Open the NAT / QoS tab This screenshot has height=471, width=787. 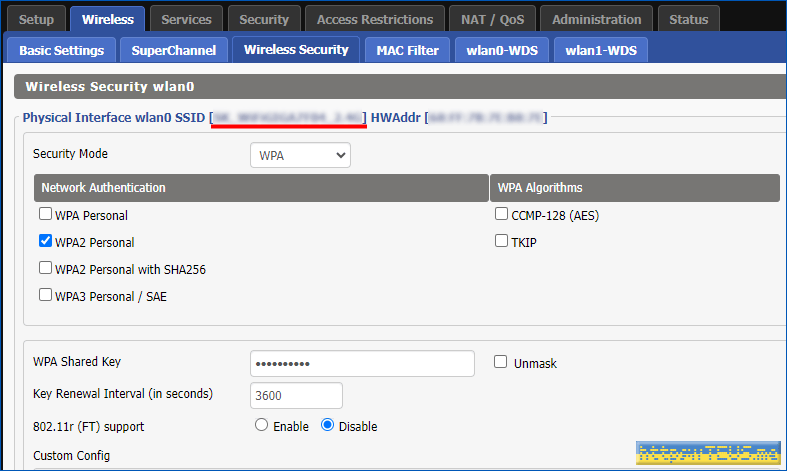click(492, 19)
